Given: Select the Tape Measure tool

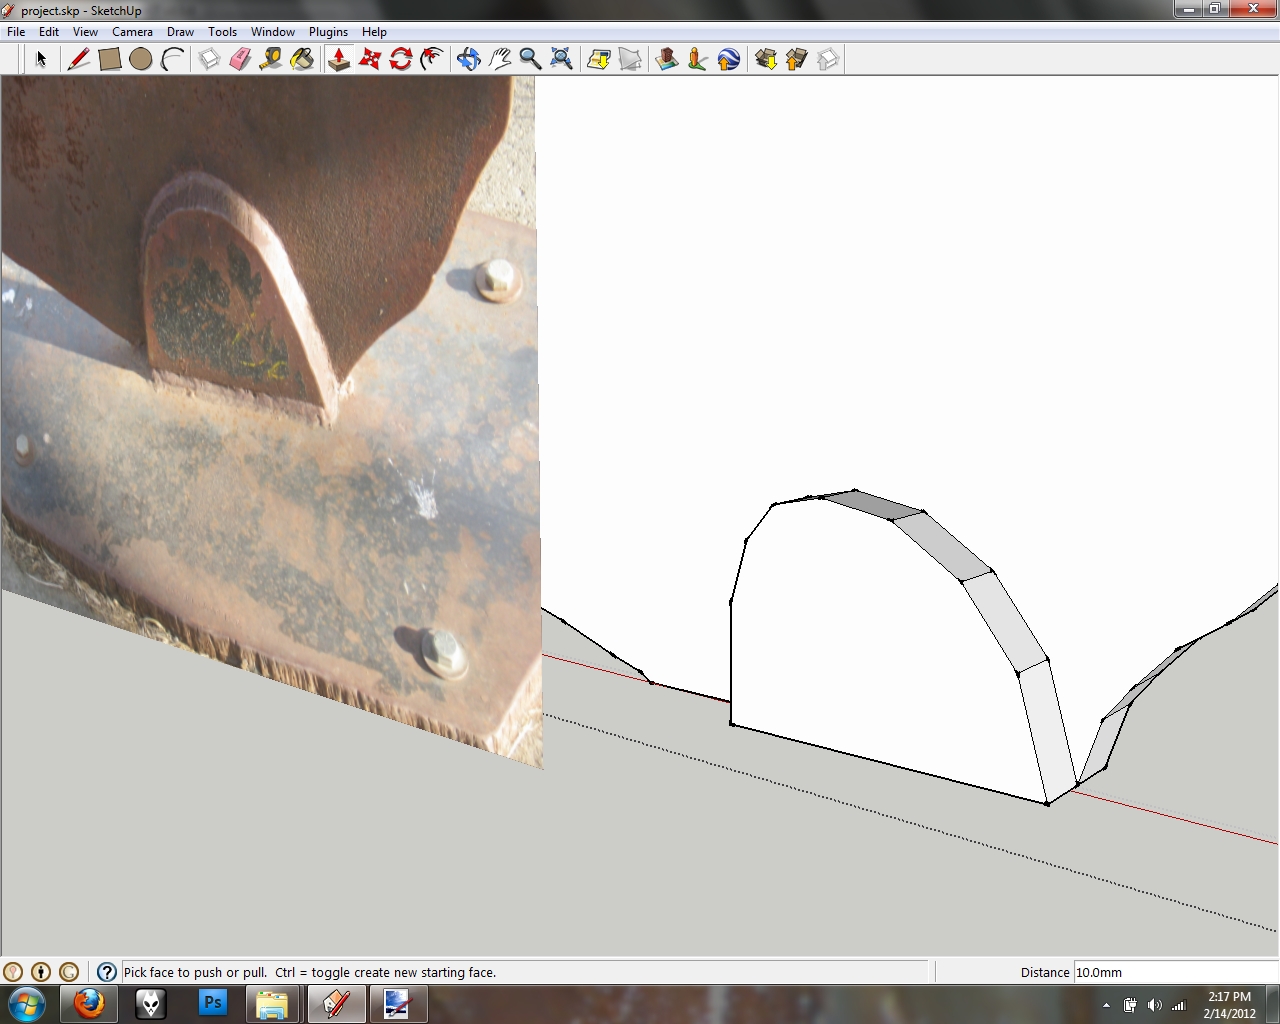Looking at the screenshot, I should pos(270,59).
